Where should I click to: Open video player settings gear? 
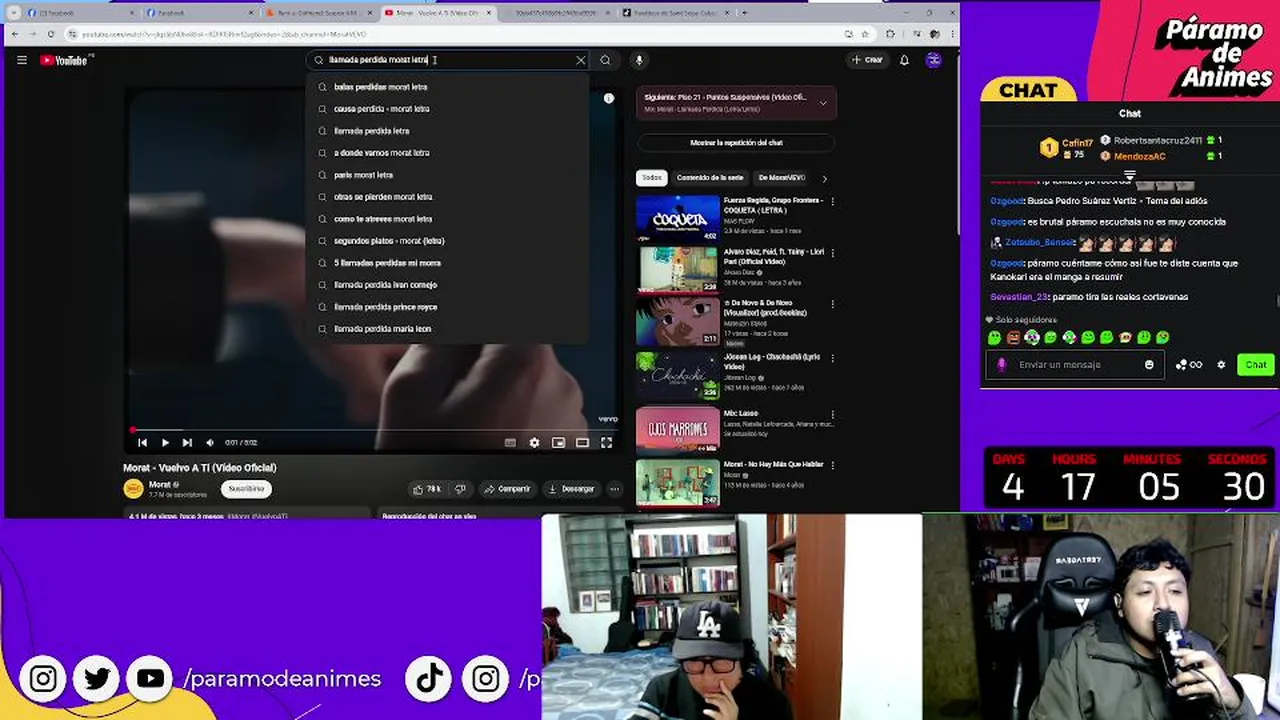click(x=534, y=442)
